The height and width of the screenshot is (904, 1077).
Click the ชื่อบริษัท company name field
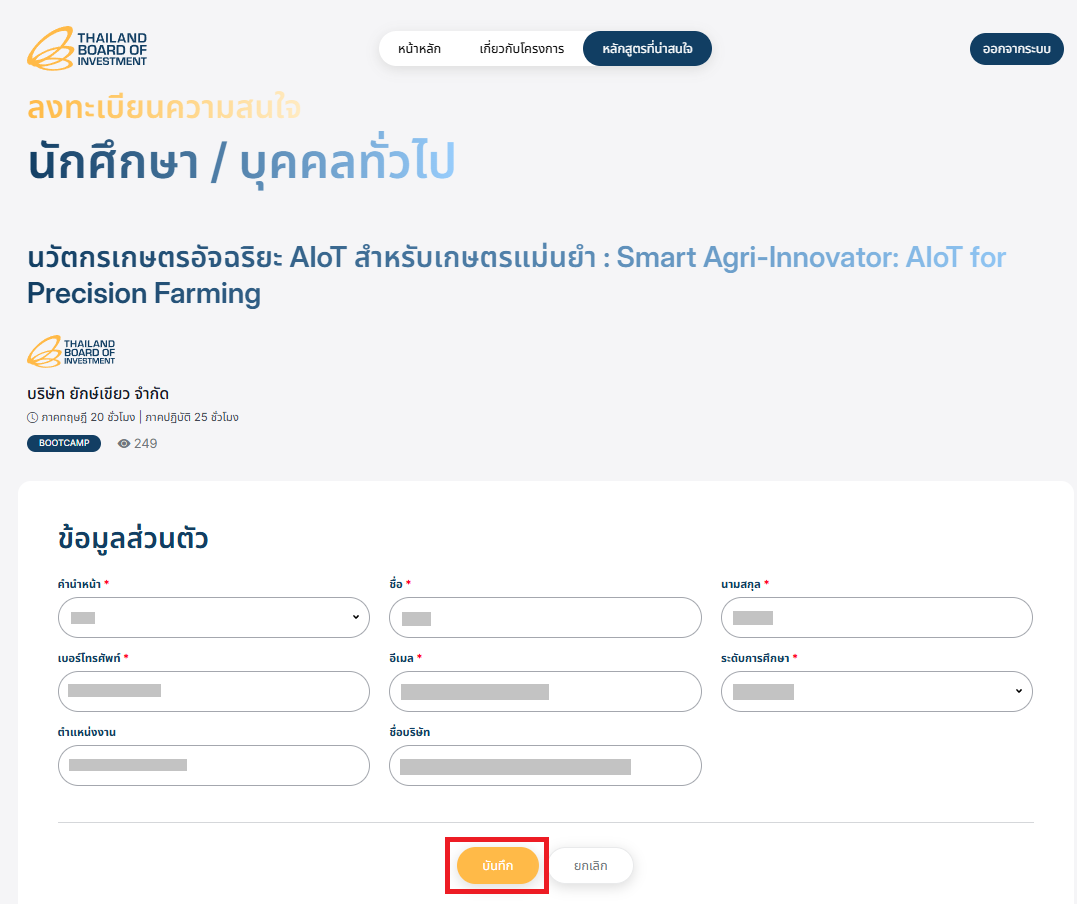coord(545,766)
